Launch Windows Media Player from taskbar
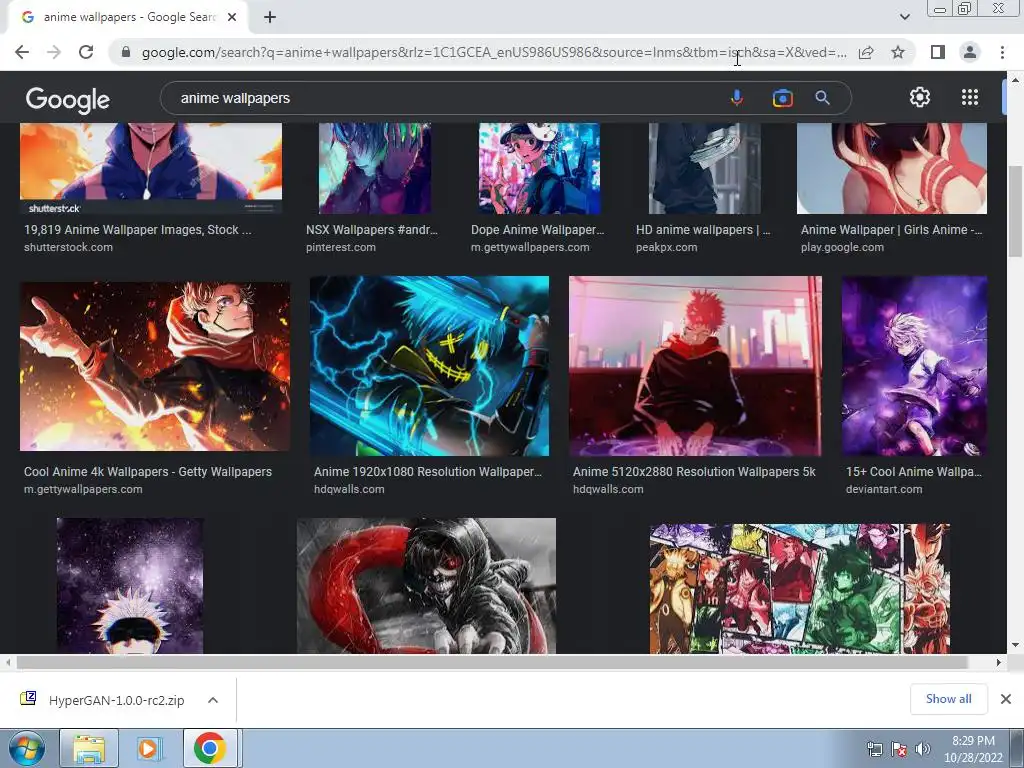Image resolution: width=1024 pixels, height=768 pixels. point(150,748)
